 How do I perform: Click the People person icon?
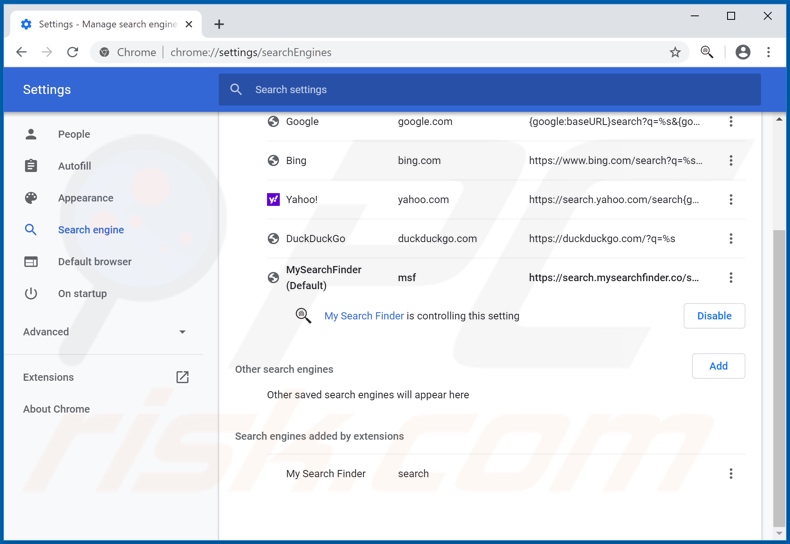[x=31, y=134]
